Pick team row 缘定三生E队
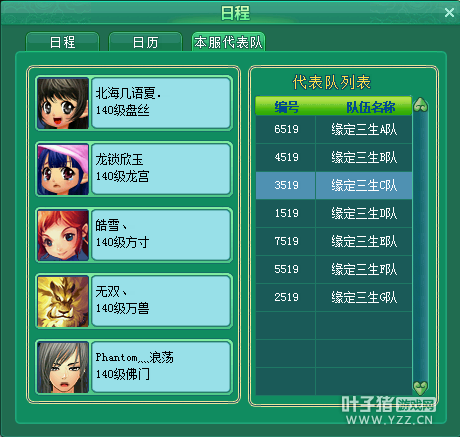The height and width of the screenshot is (437, 460). 334,241
